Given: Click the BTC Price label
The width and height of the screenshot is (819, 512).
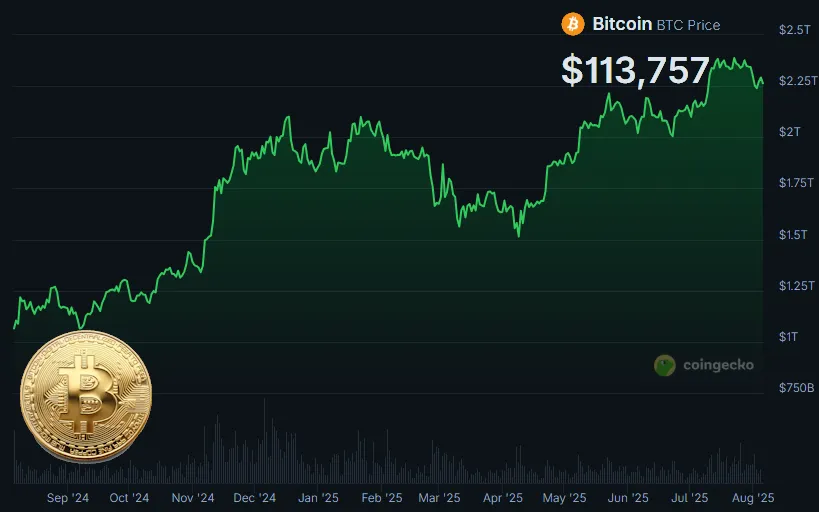Looking at the screenshot, I should click(x=688, y=25).
